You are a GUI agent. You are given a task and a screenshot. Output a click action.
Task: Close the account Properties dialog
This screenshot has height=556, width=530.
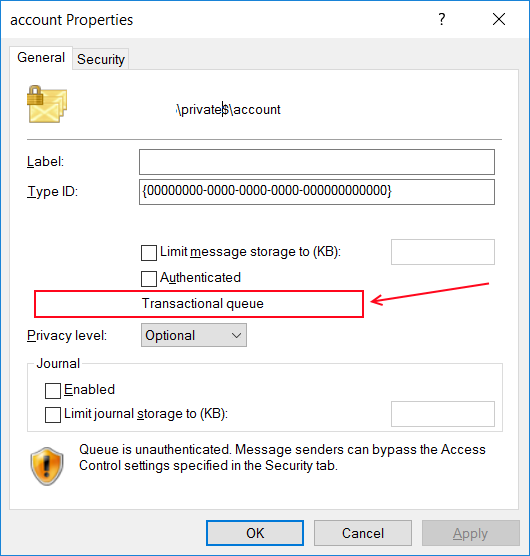point(499,19)
